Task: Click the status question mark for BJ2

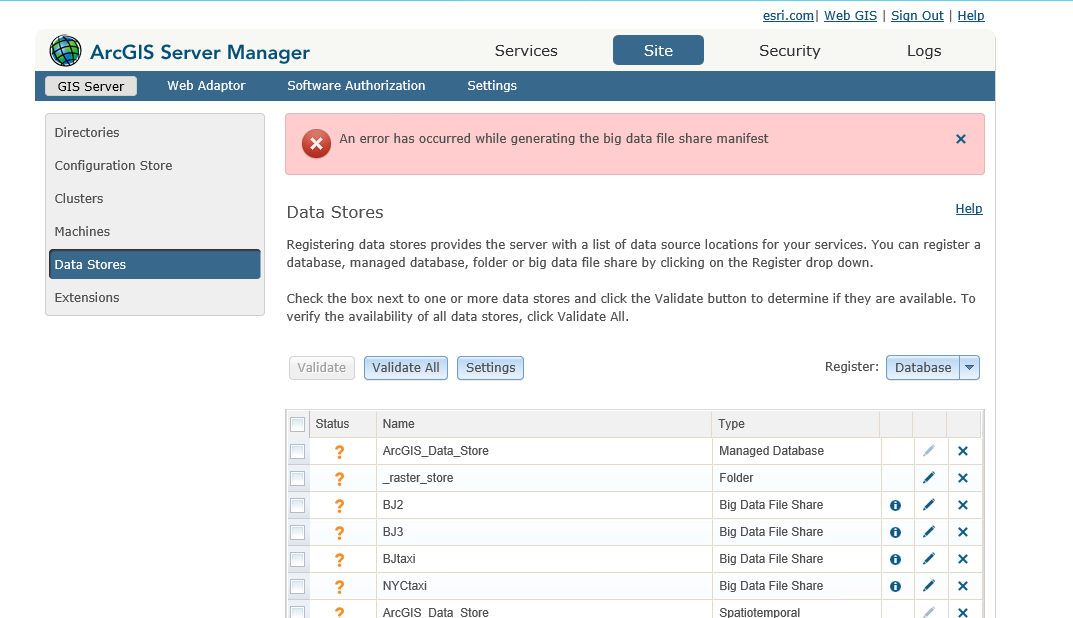Action: click(339, 506)
